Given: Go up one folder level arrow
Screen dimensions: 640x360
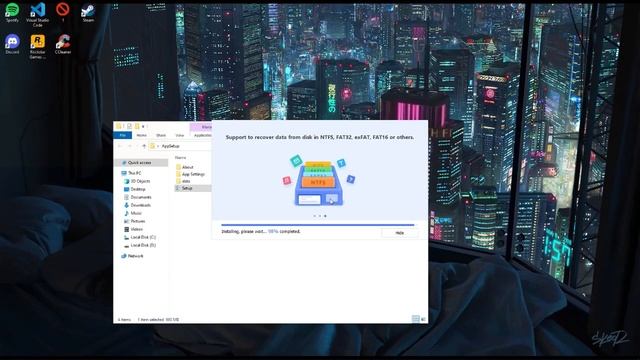Looking at the screenshot, I should [x=144, y=146].
